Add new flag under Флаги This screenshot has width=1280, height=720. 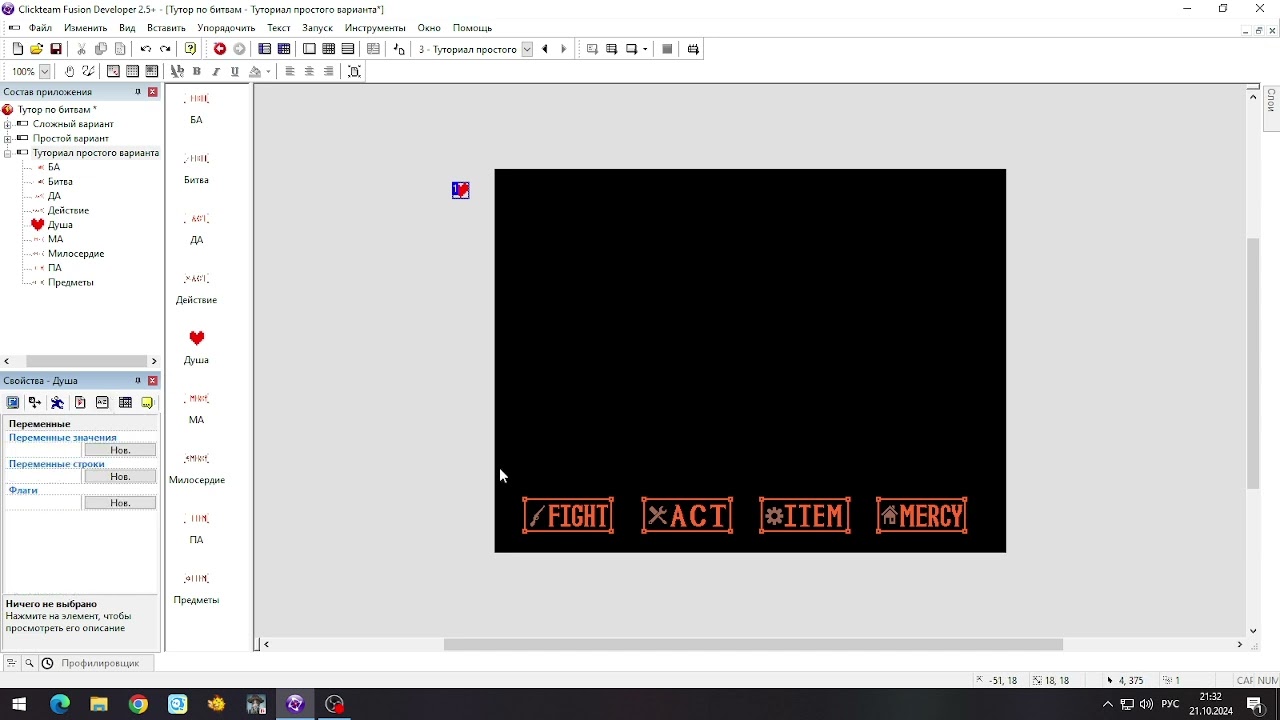pos(120,503)
